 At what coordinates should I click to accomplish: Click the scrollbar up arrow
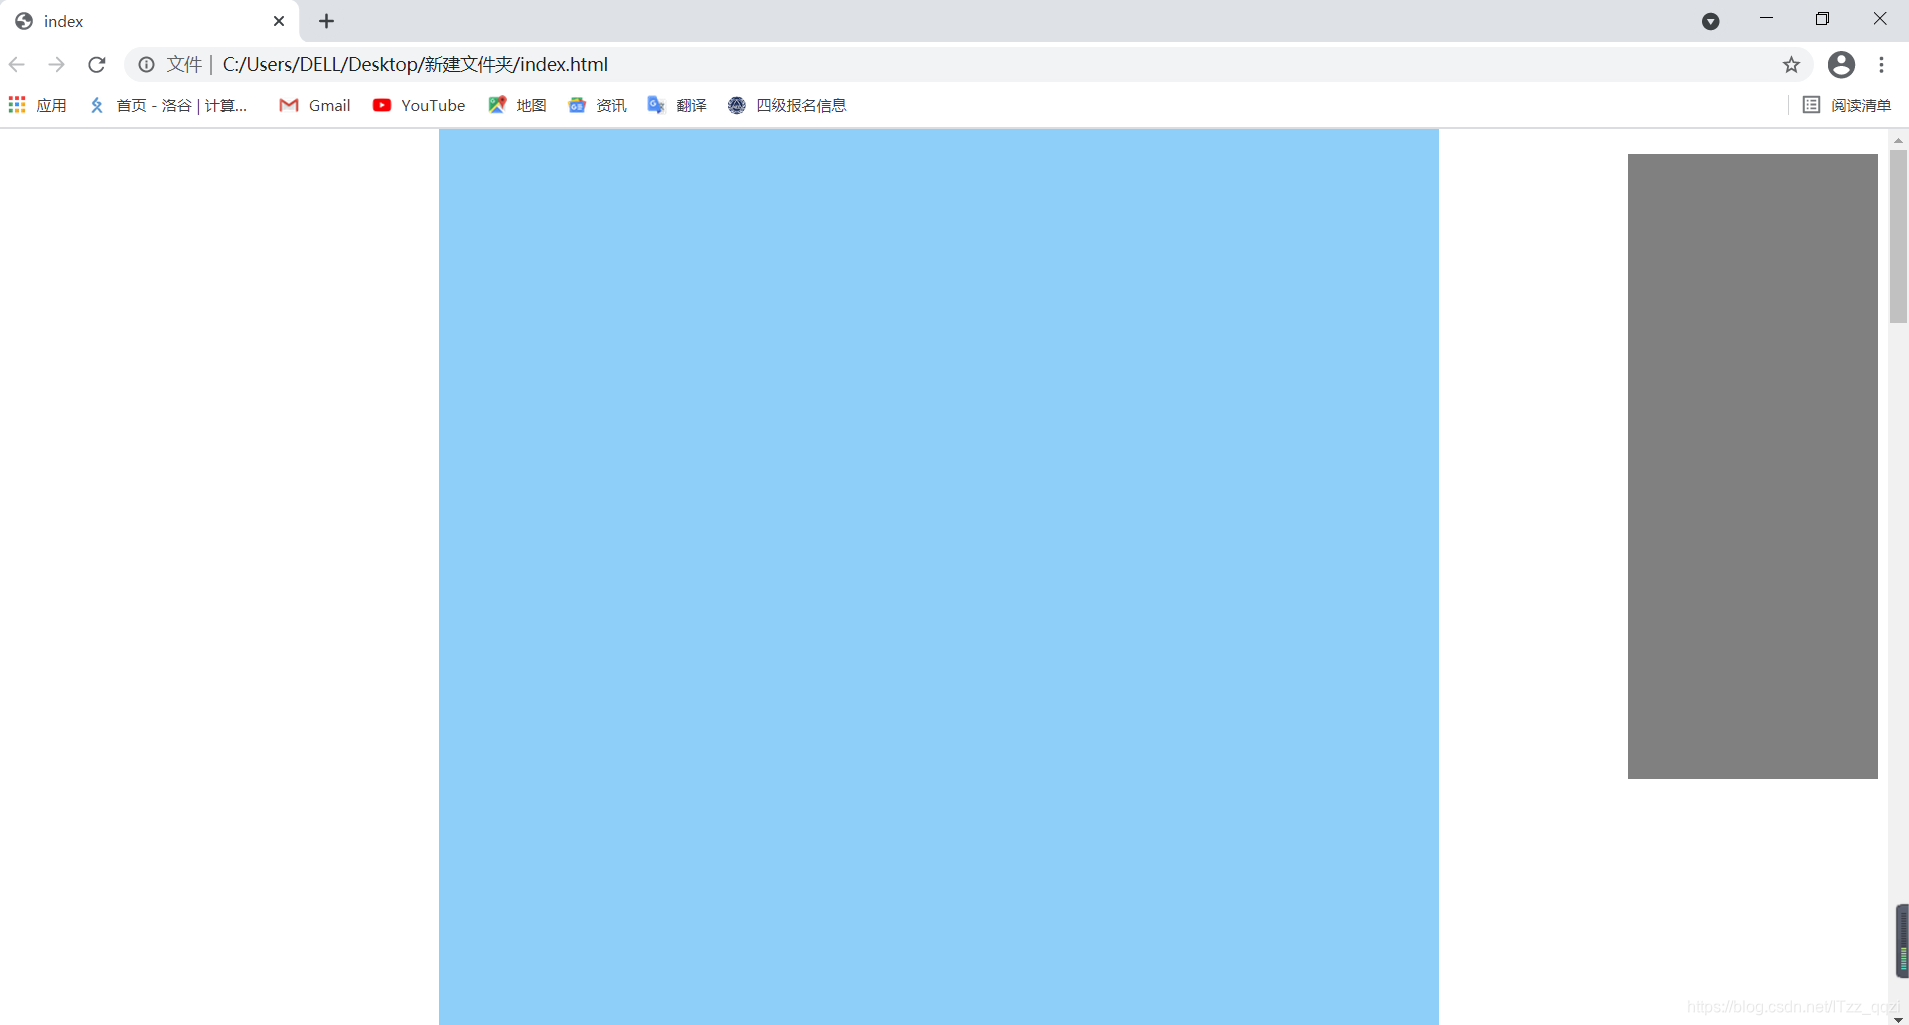pos(1898,140)
